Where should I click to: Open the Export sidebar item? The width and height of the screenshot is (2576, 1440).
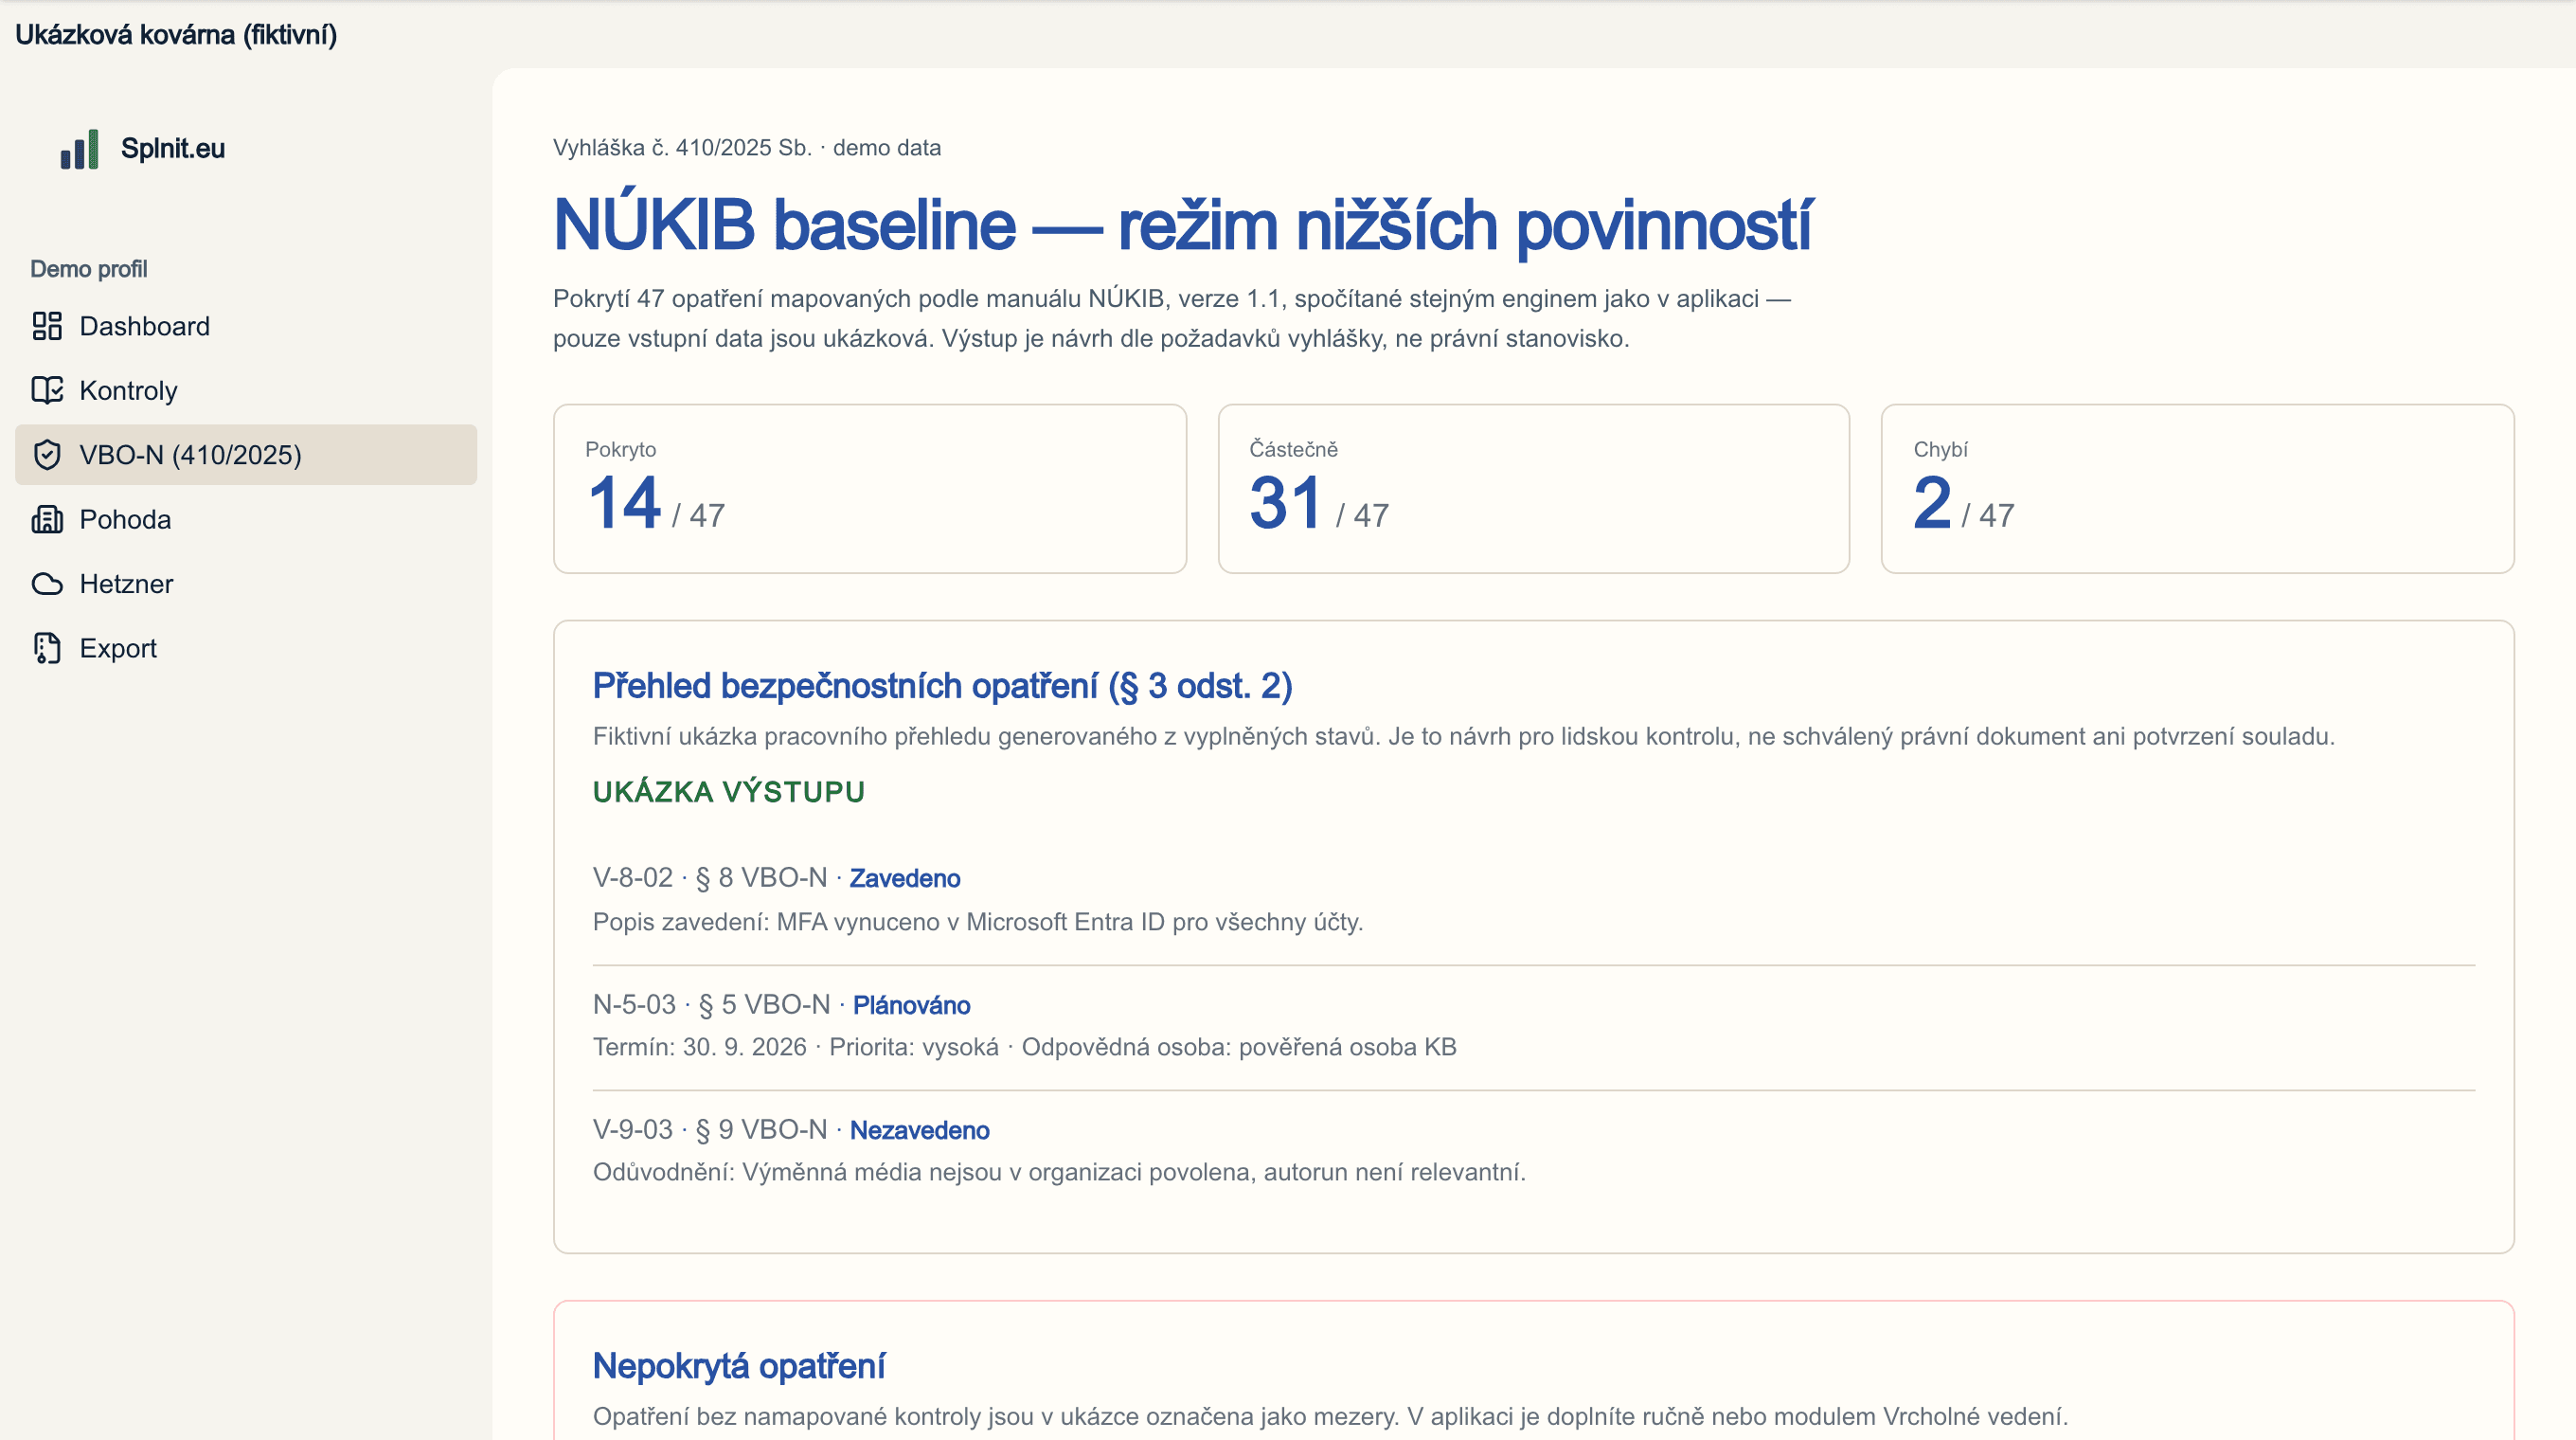246,648
